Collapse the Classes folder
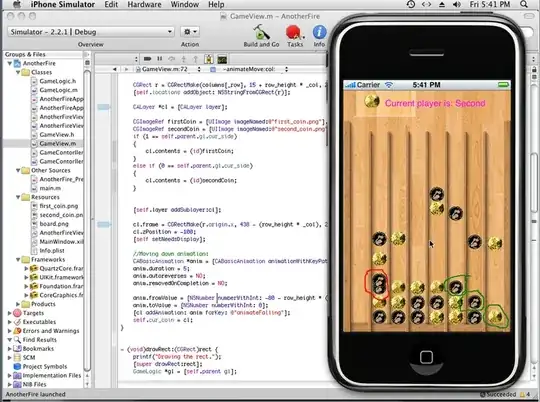 coord(18,72)
